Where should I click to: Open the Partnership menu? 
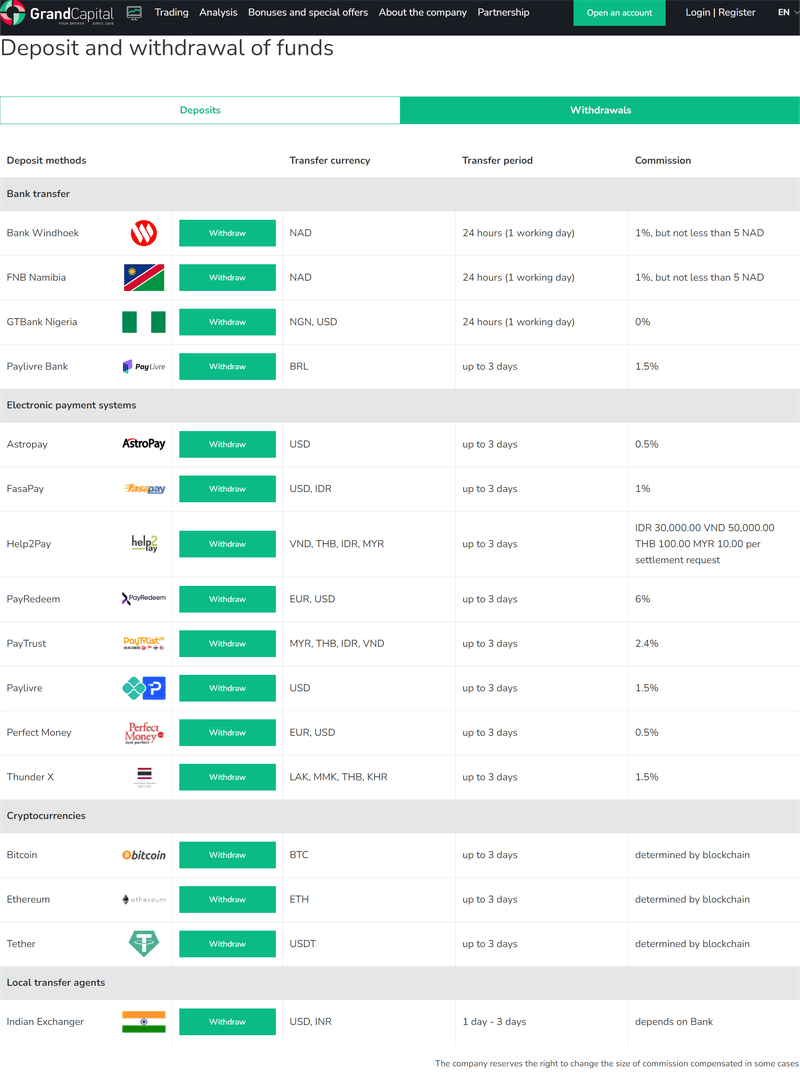coord(503,12)
